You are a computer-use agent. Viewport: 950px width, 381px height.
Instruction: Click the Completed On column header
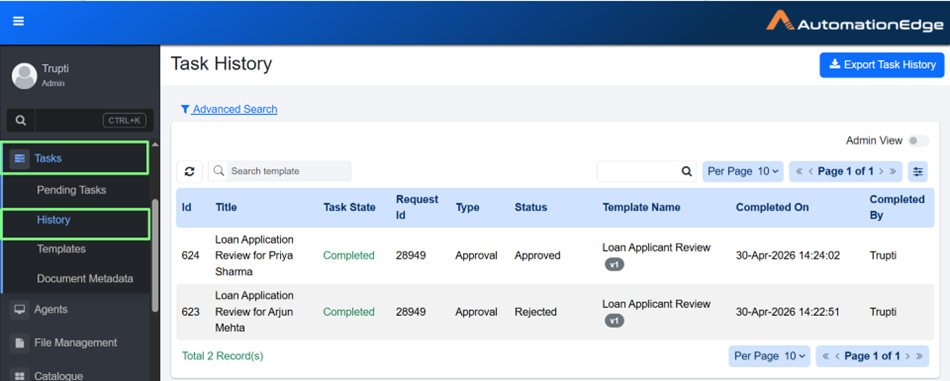772,207
